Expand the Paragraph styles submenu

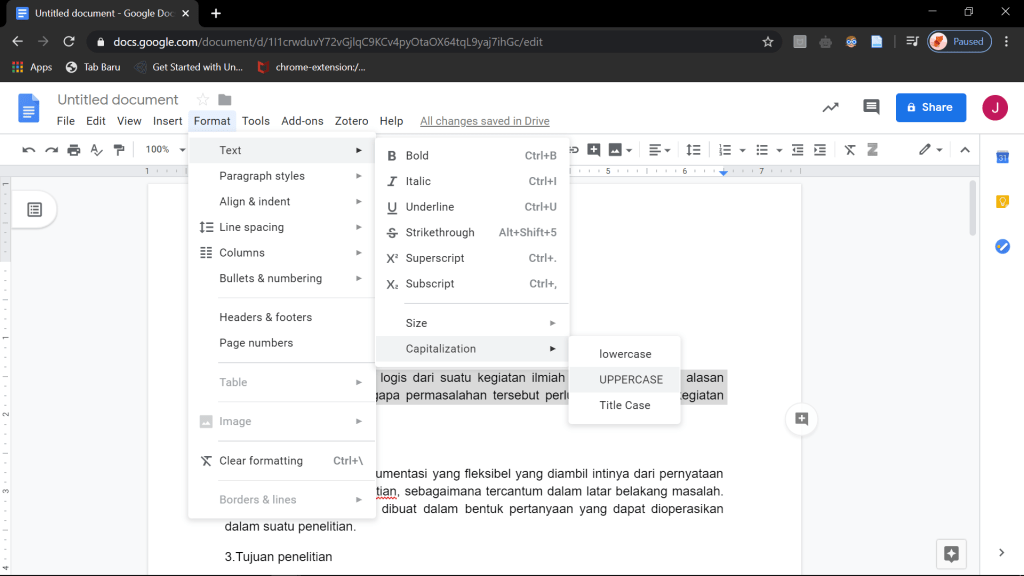point(262,176)
